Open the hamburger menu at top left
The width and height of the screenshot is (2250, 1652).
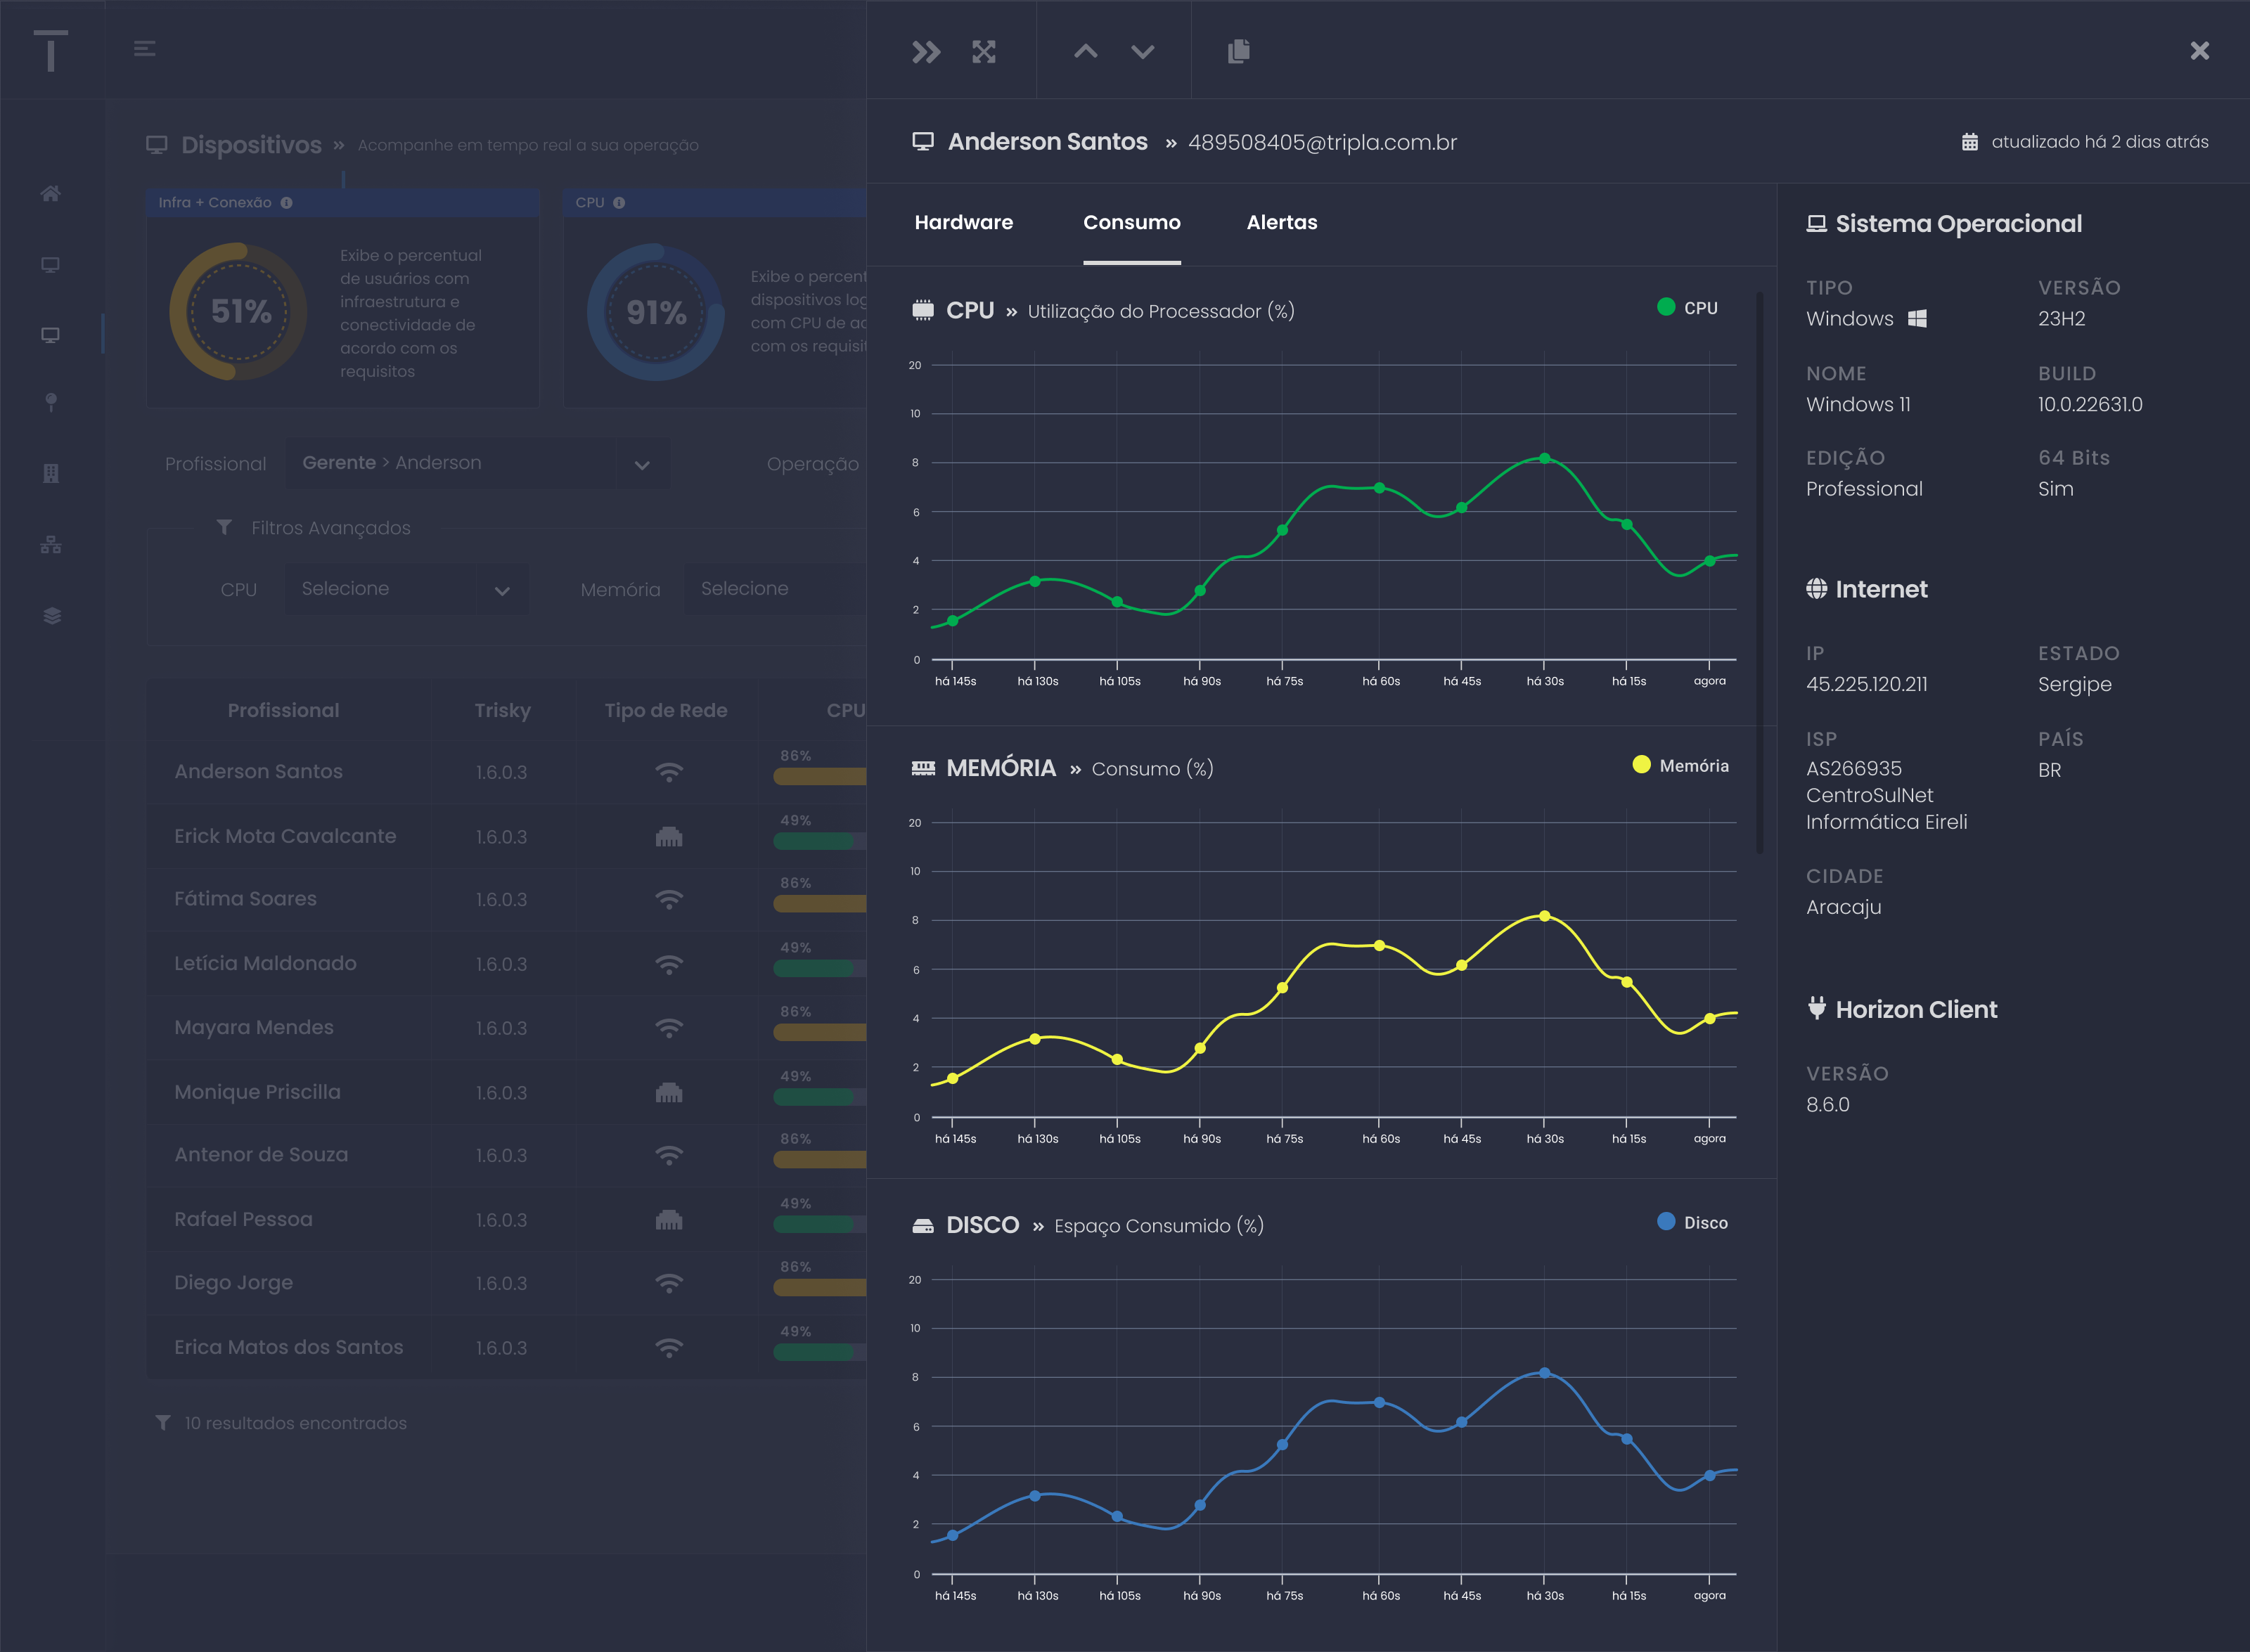[x=144, y=48]
